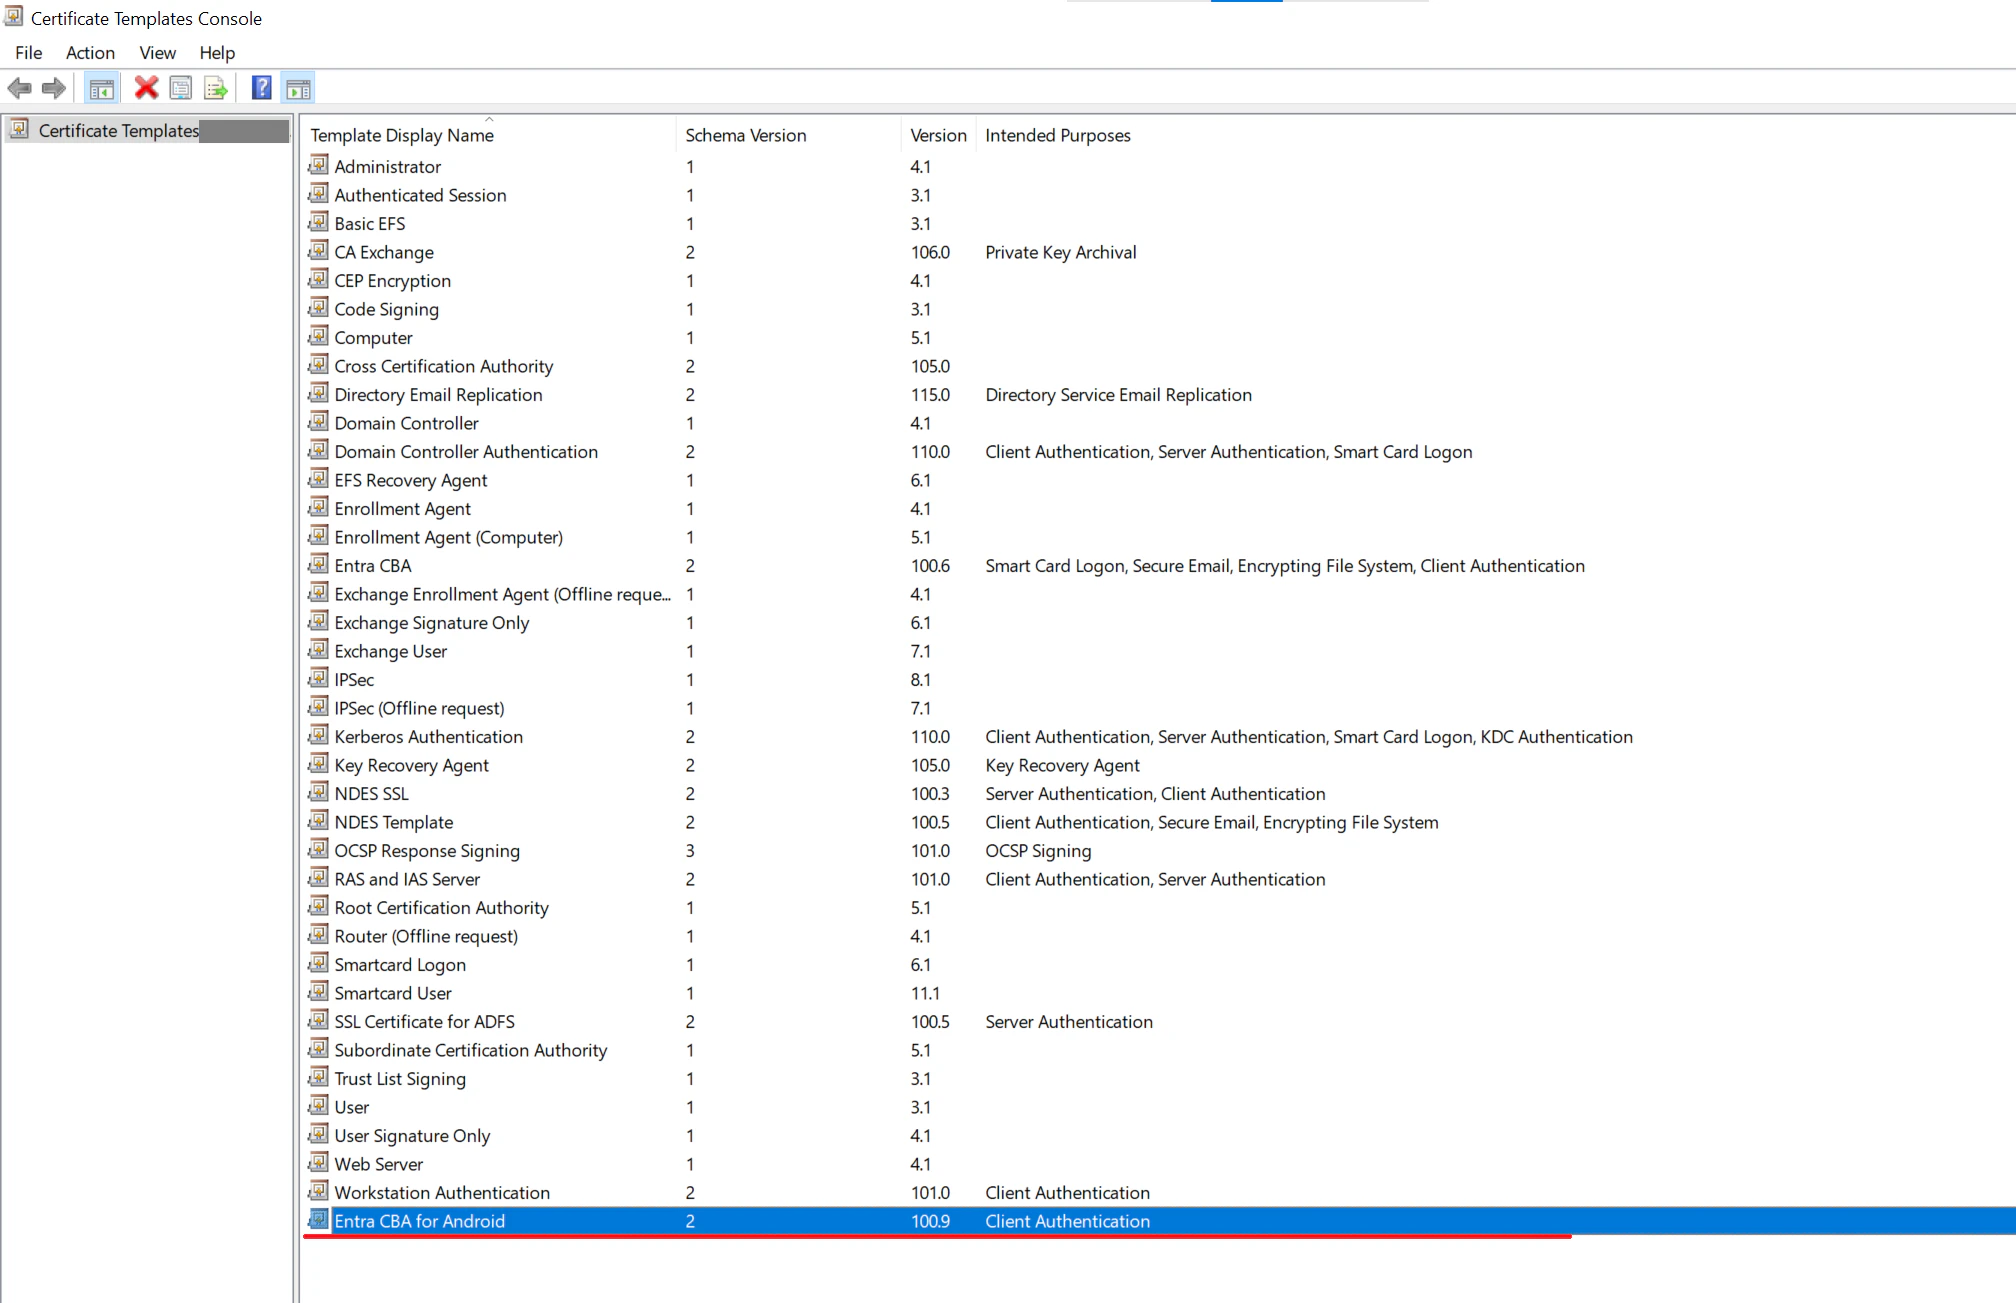
Task: Open the View menu
Action: (158, 53)
